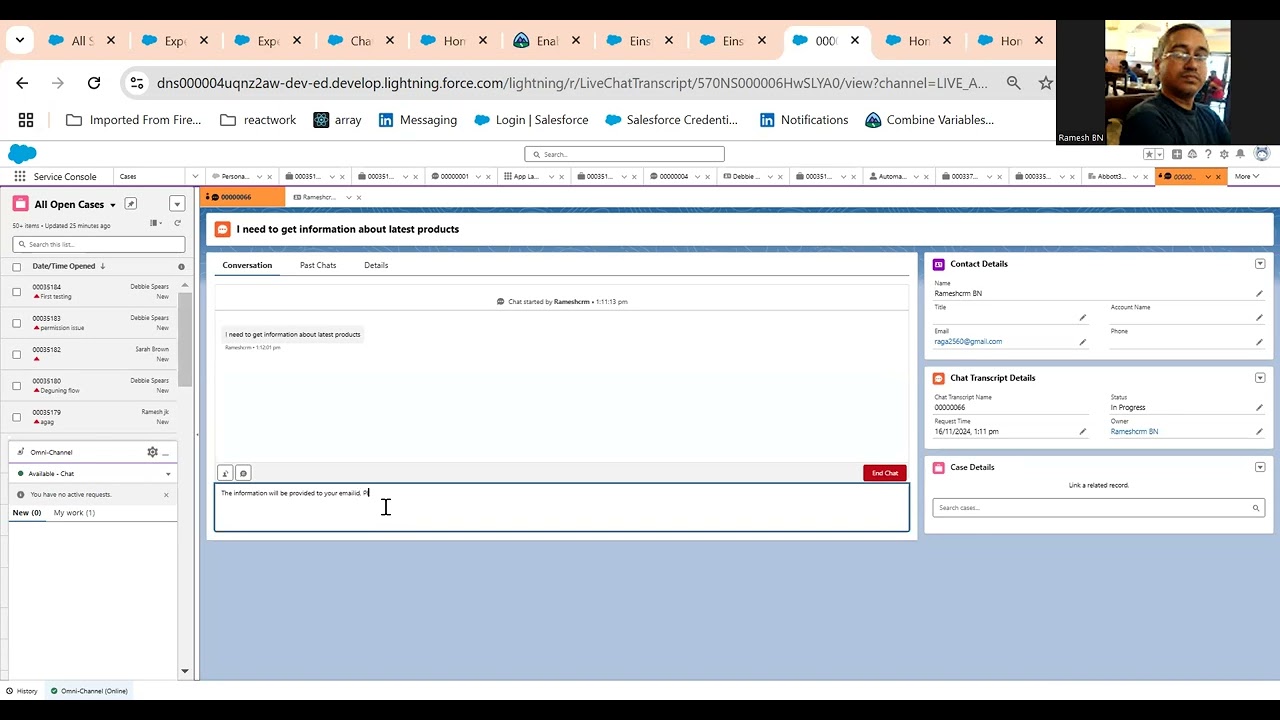Switch to the Conversation tab
This screenshot has height=720, width=1280.
point(247,266)
